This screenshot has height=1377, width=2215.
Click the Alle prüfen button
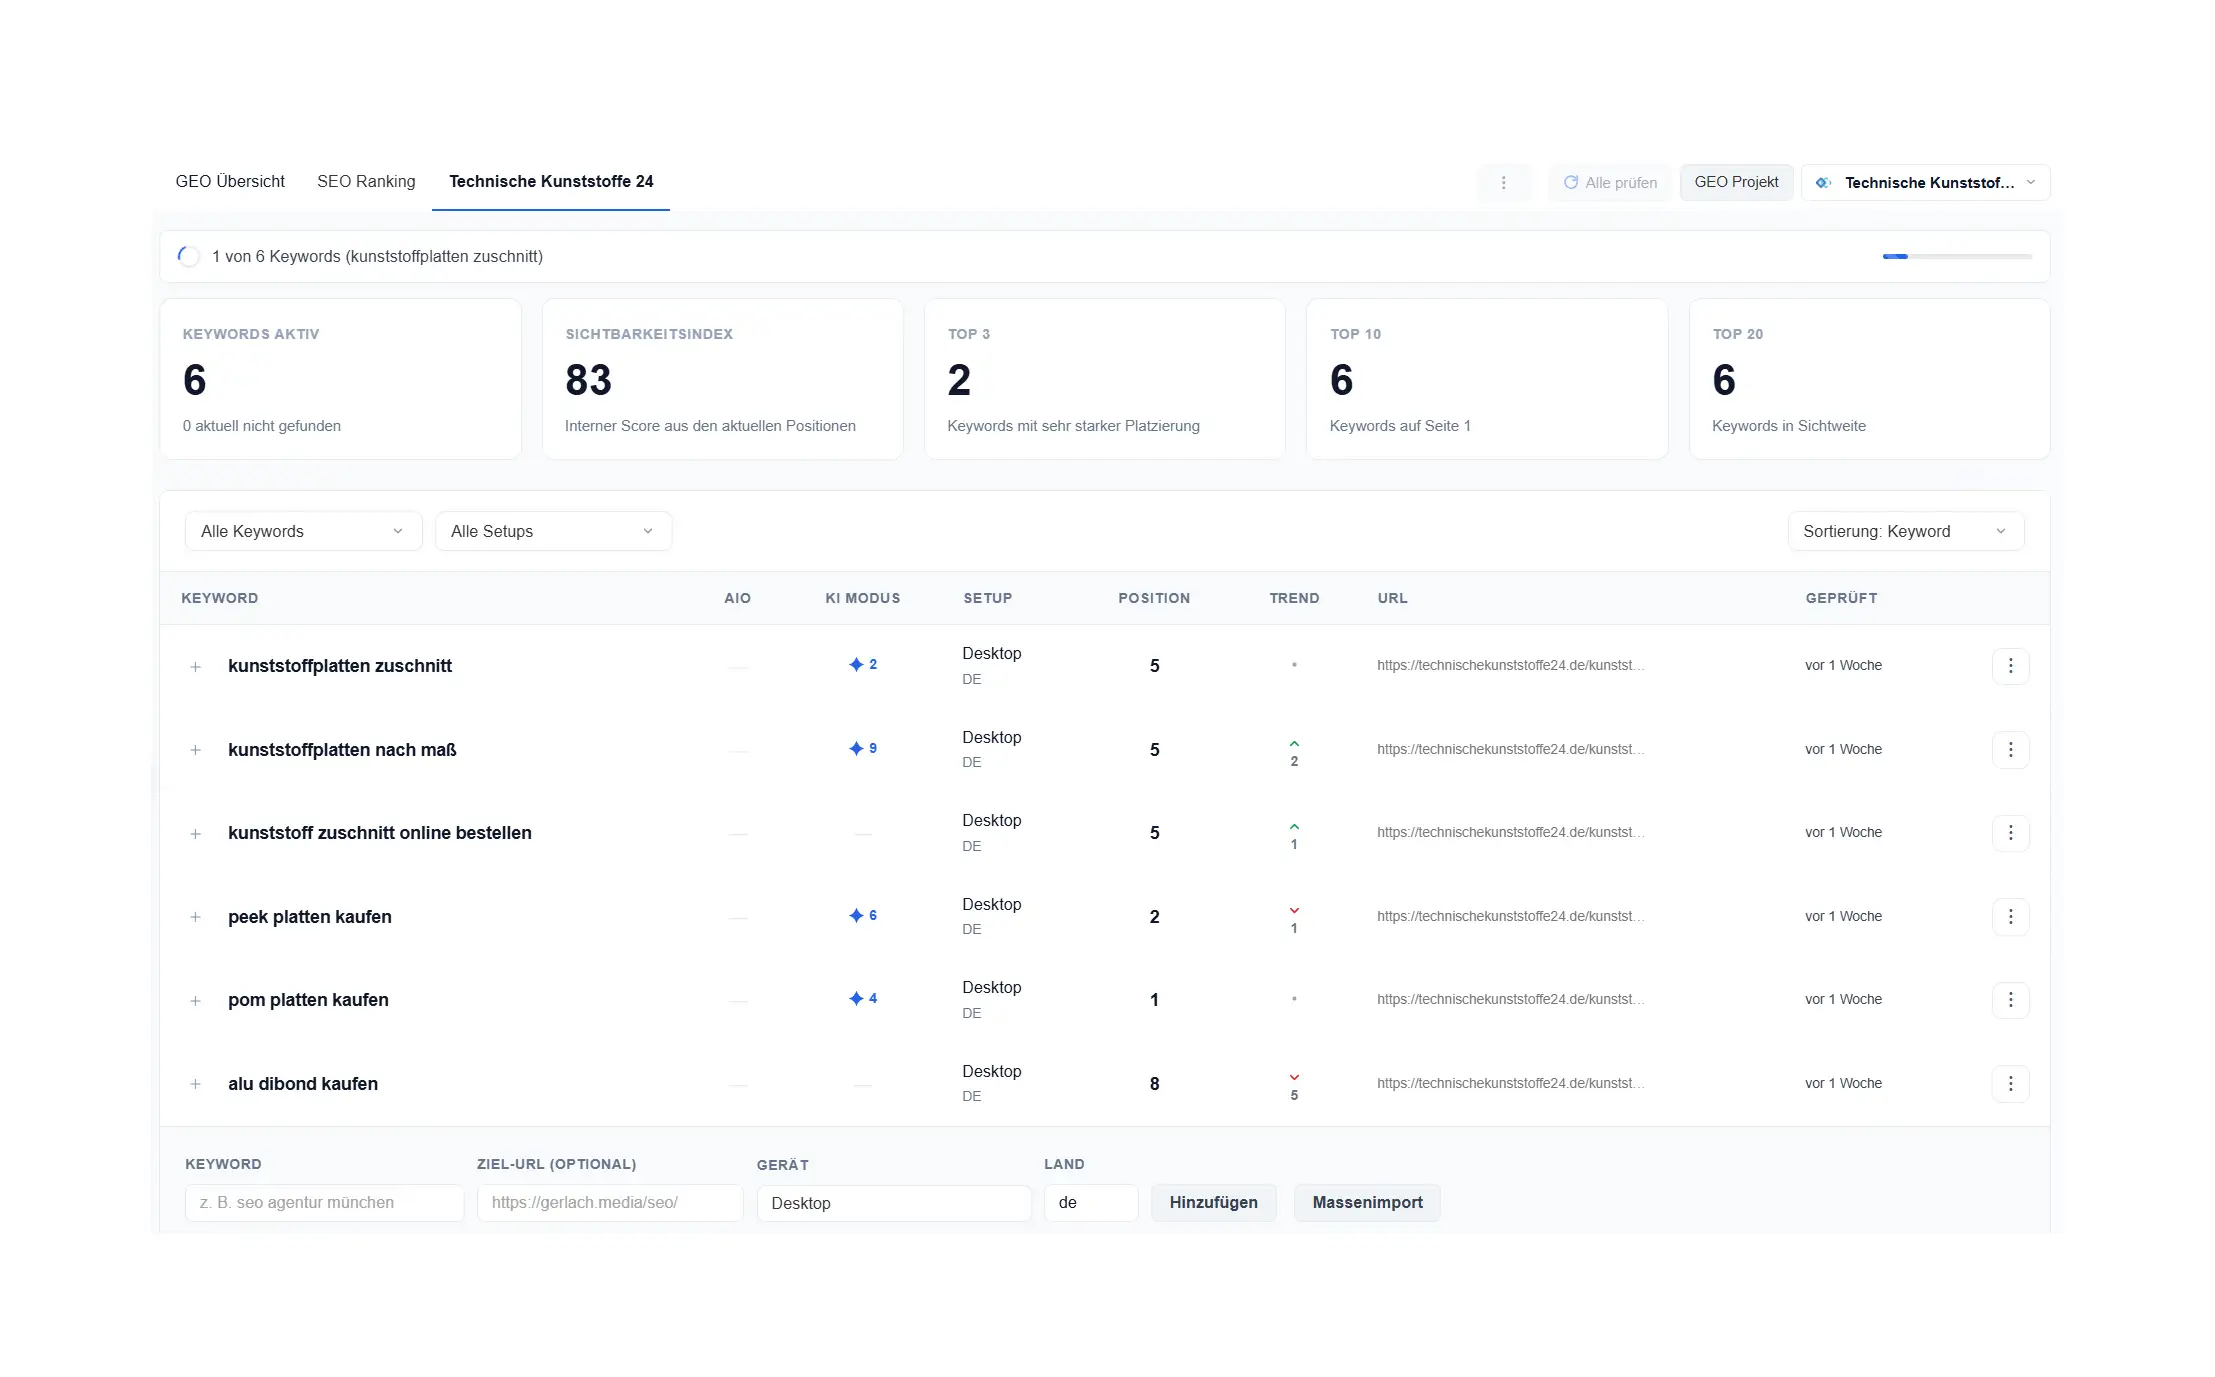point(1610,183)
